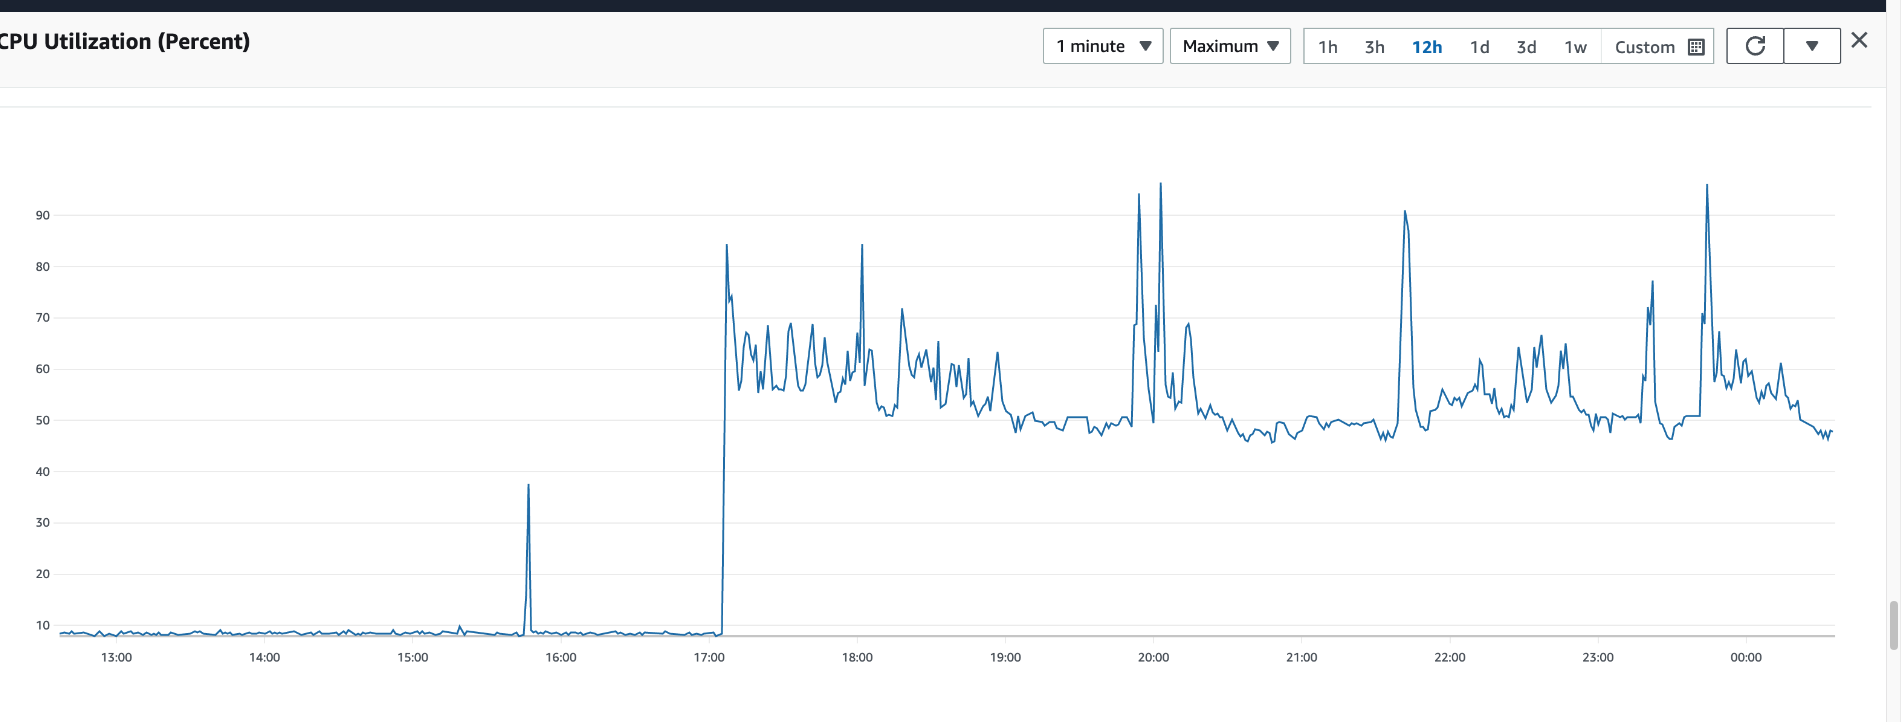The image size is (1901, 722).
Task: Click the 17:00 label on time axis
Action: click(709, 657)
